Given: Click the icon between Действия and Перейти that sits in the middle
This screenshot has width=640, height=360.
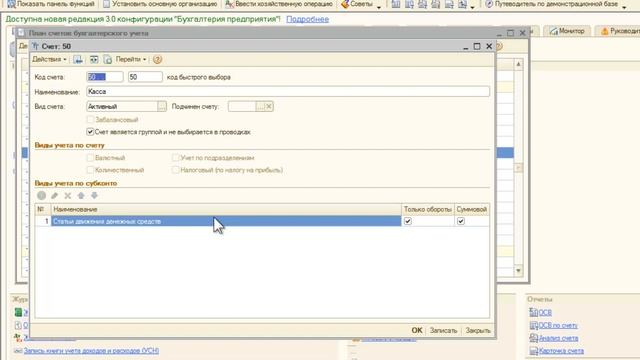Looking at the screenshot, I should point(94,60).
